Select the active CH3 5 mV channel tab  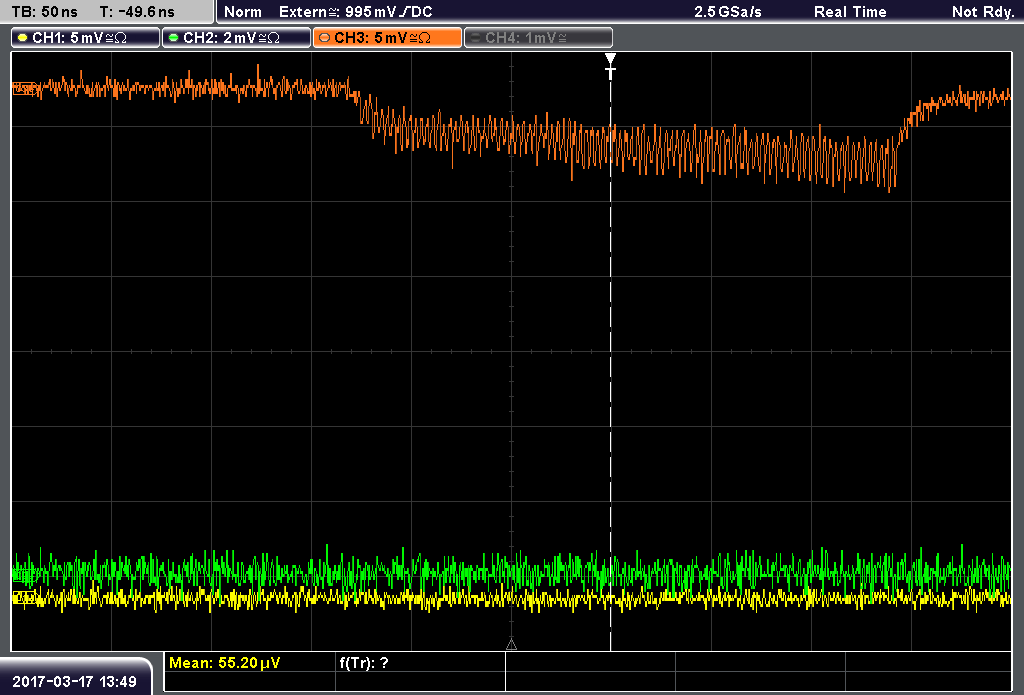tap(387, 38)
